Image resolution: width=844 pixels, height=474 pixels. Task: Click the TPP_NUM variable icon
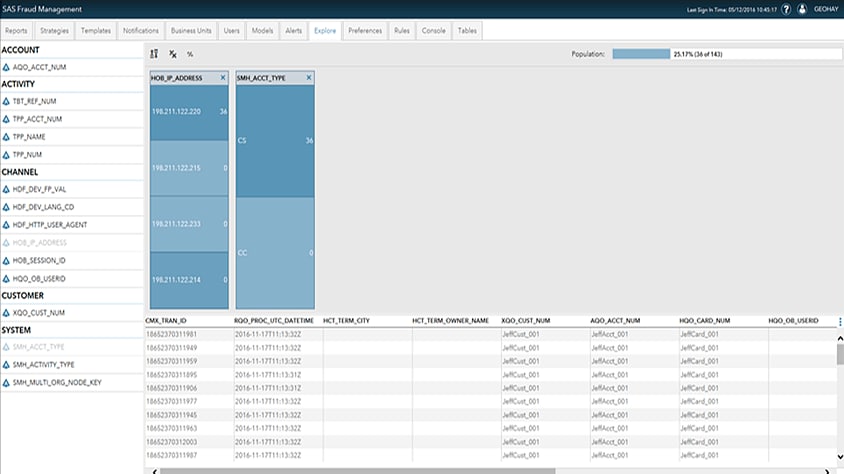[x=6, y=154]
